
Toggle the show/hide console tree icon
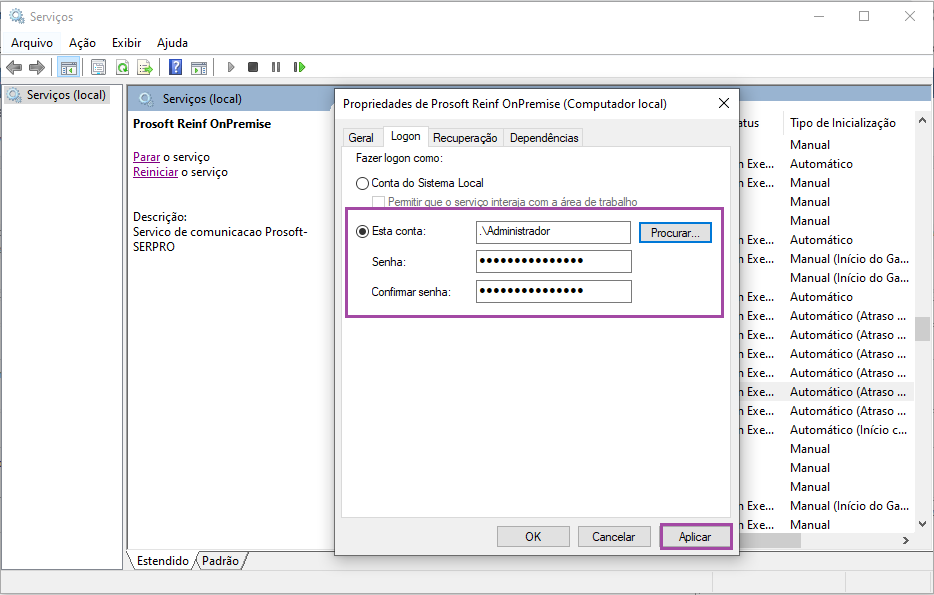click(x=69, y=67)
